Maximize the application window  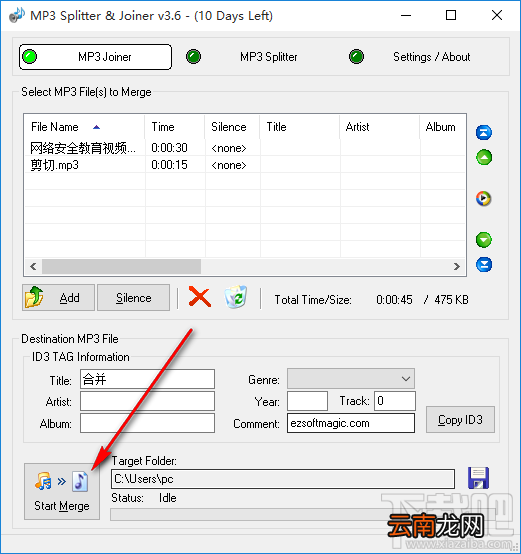coord(451,15)
